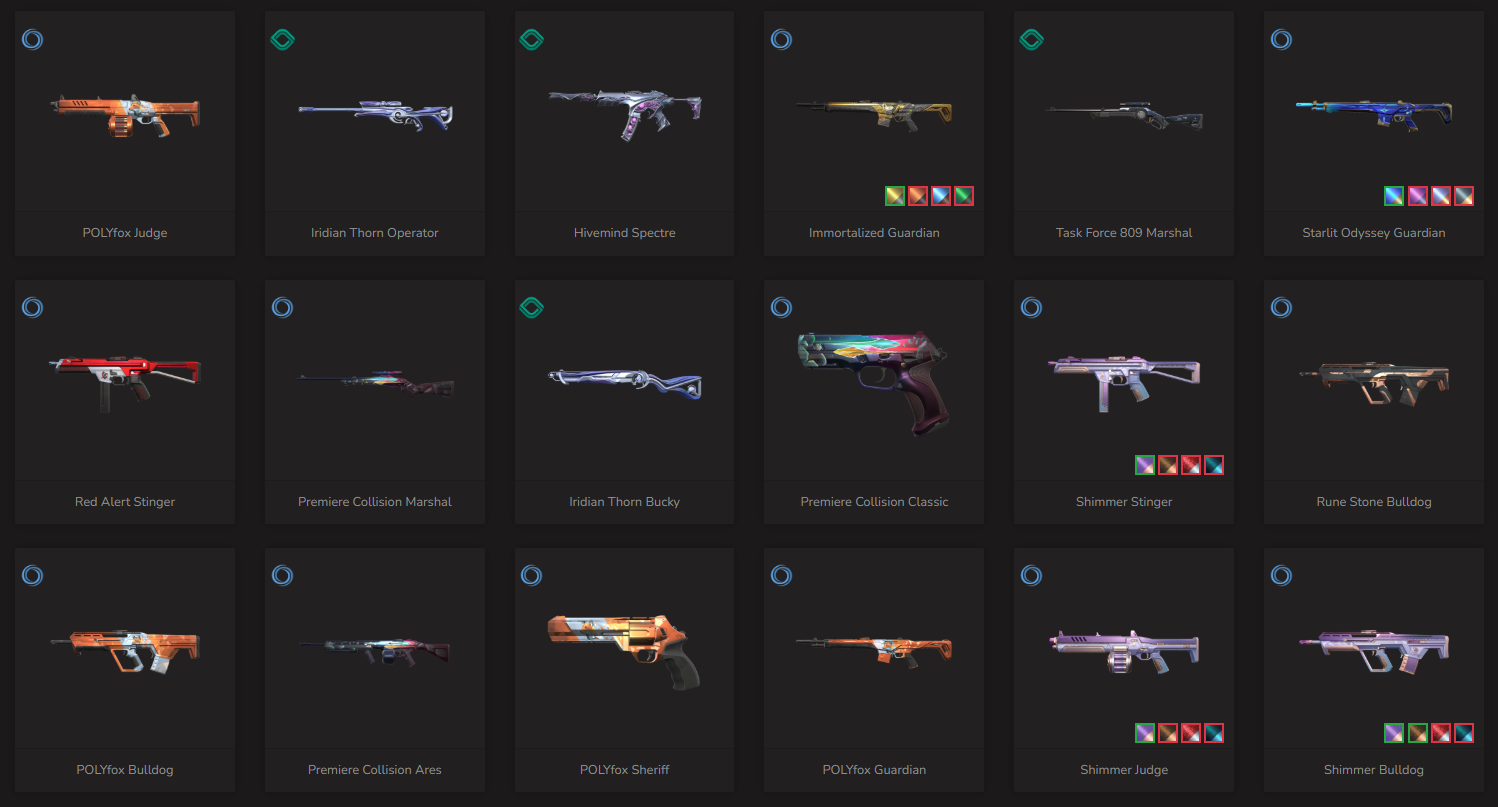Image resolution: width=1498 pixels, height=807 pixels.
Task: Click the Premiere Collision Ares name label
Action: click(x=374, y=770)
